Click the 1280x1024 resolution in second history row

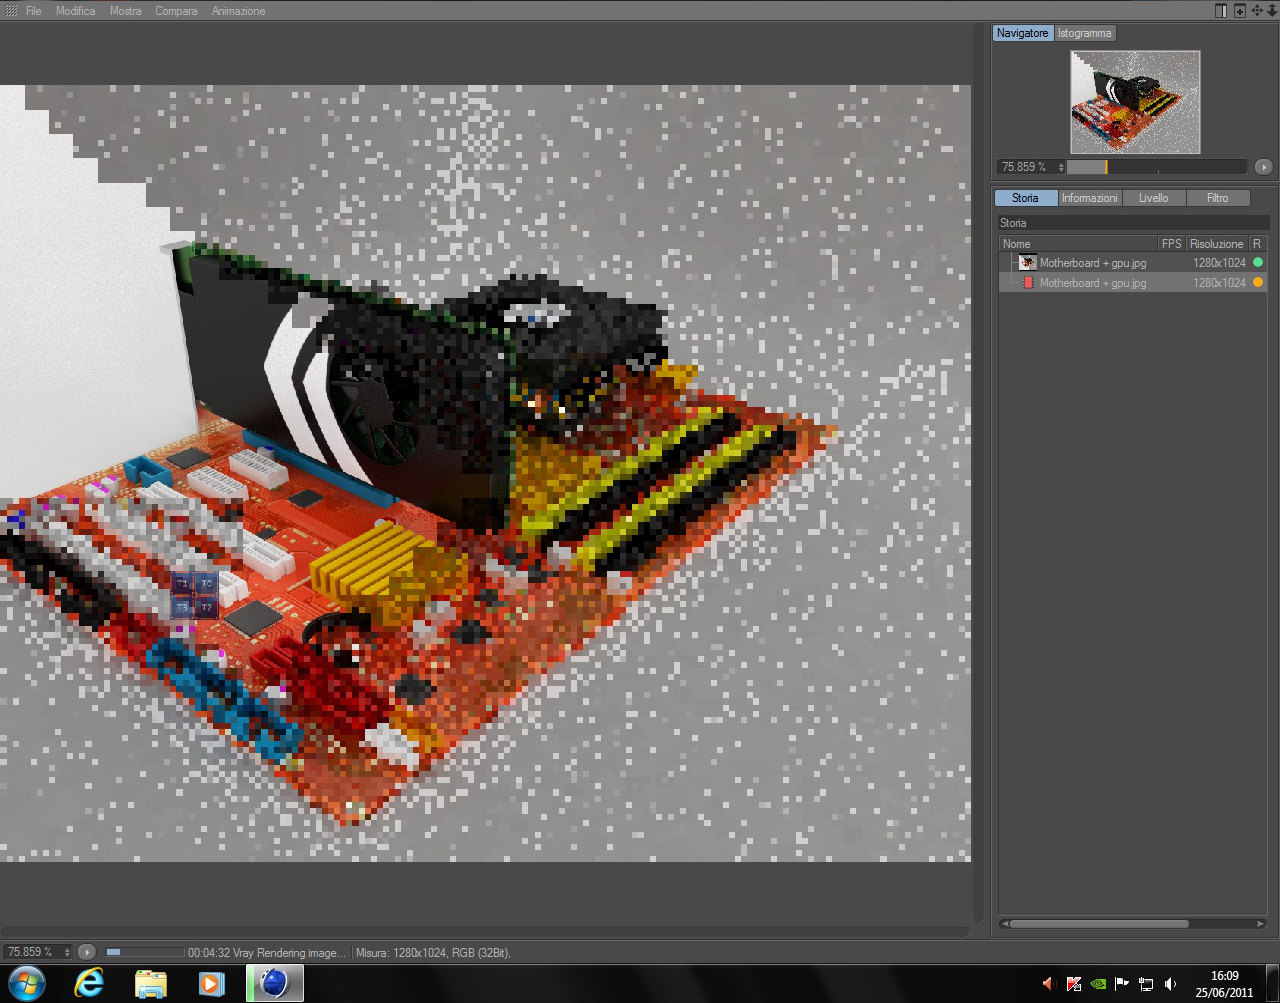[x=1219, y=283]
